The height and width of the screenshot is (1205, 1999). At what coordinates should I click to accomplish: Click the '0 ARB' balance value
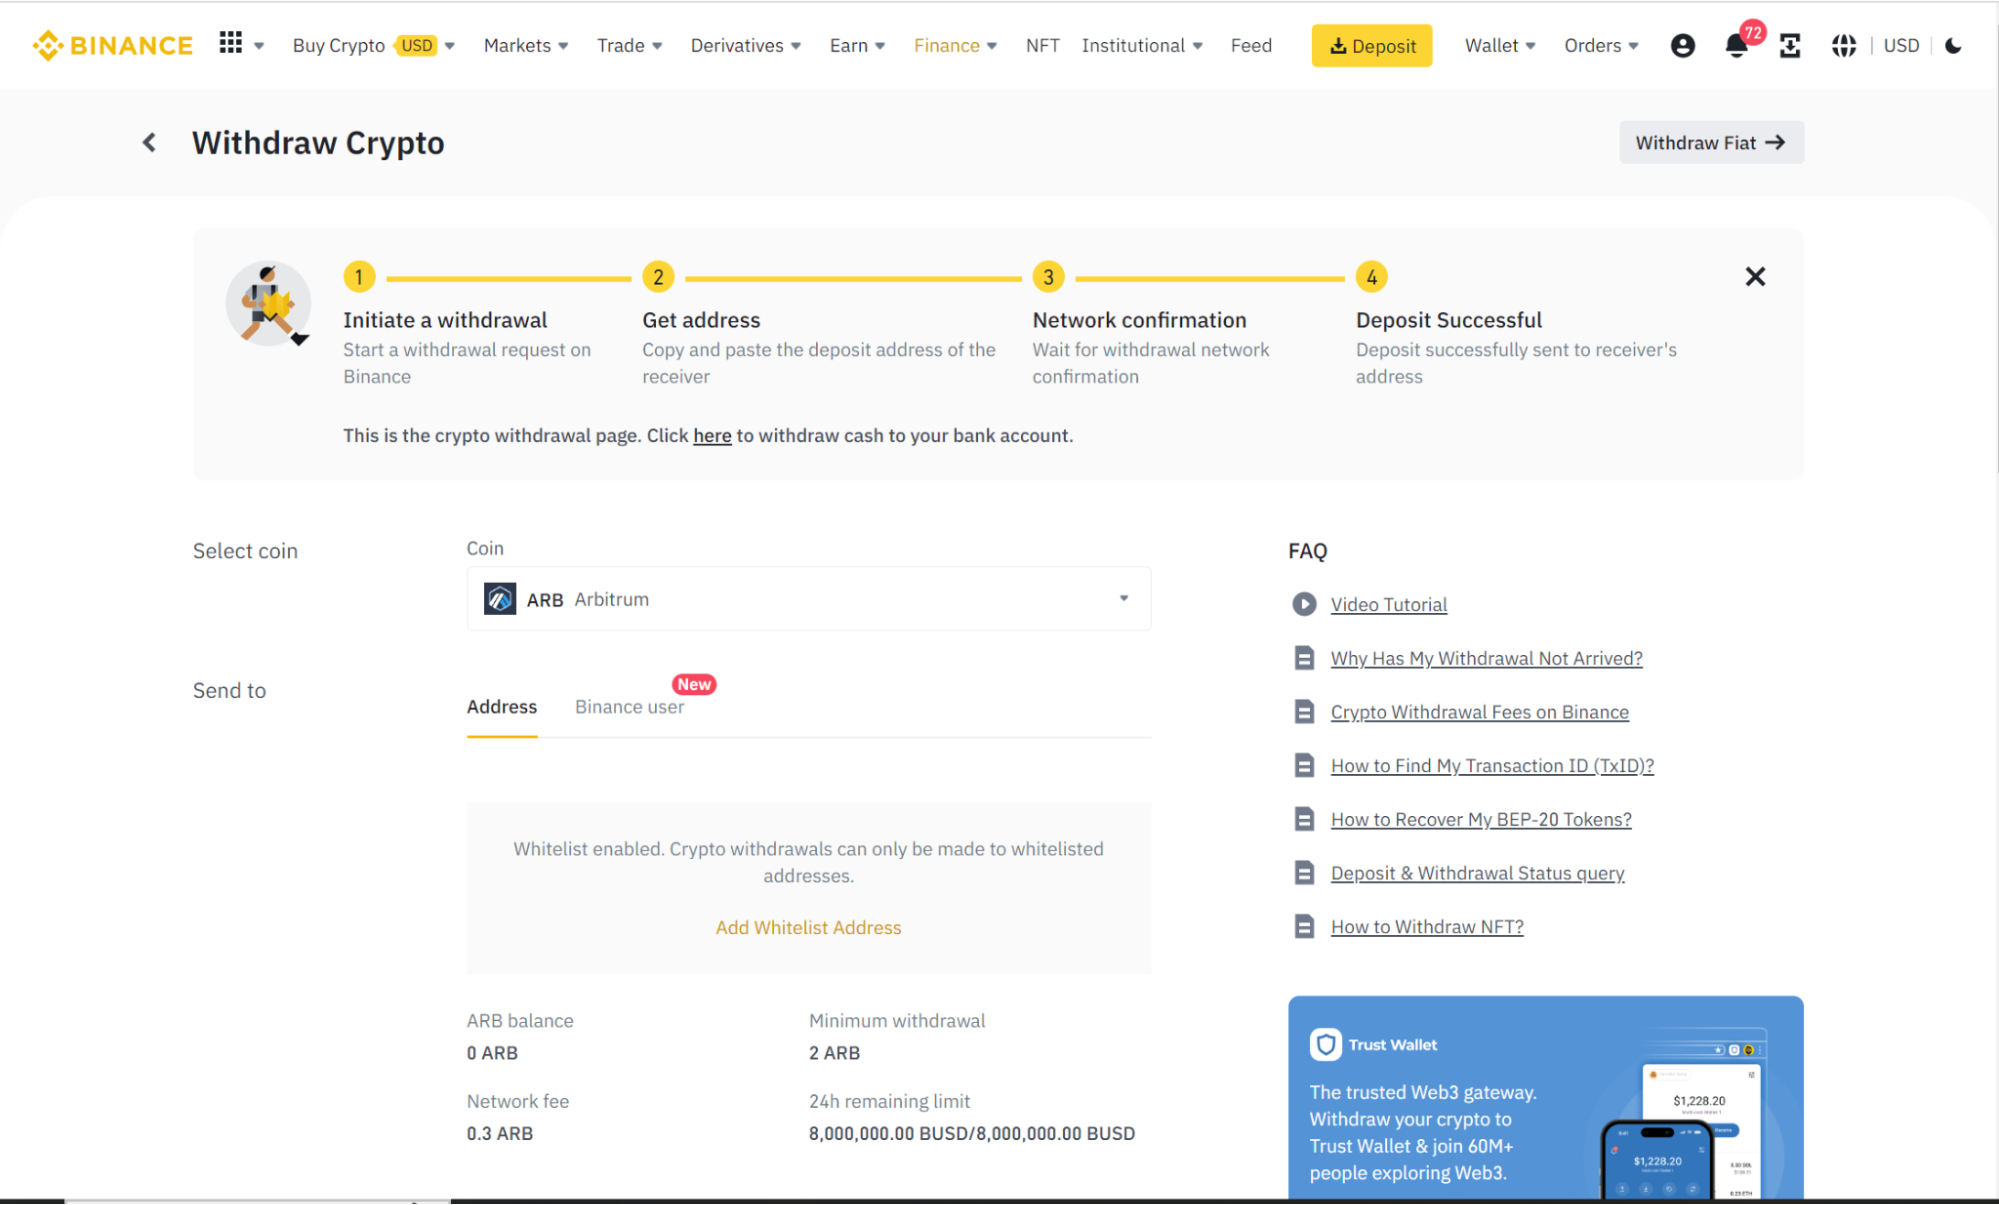[x=492, y=1053]
